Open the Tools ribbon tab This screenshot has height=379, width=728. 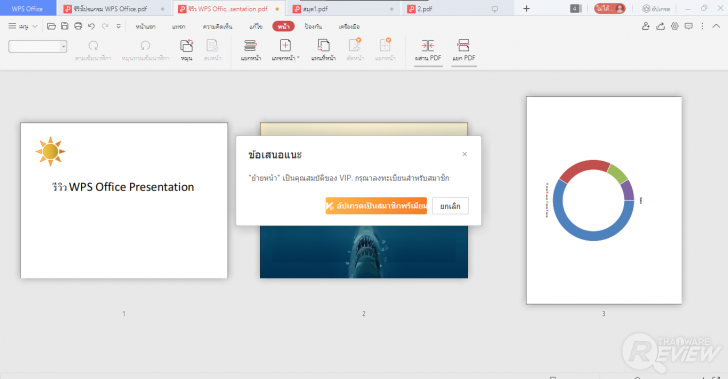349,26
